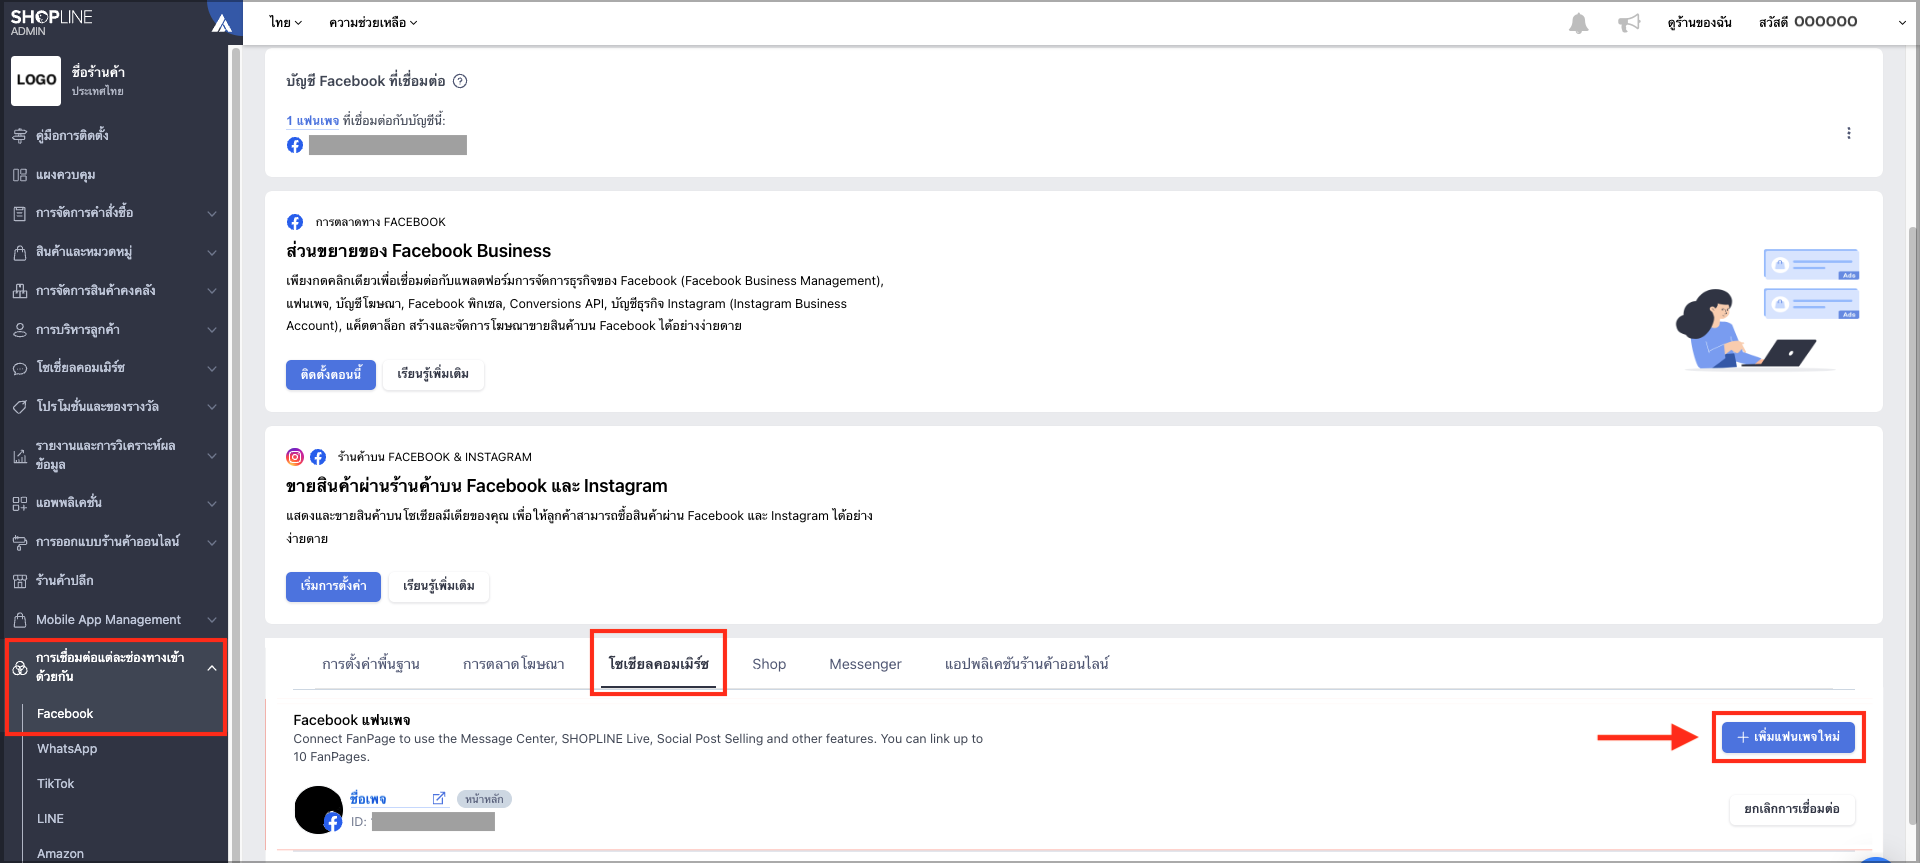Expand the สินค้าและหมวดหมู่ menu
The image size is (1920, 863).
click(211, 252)
